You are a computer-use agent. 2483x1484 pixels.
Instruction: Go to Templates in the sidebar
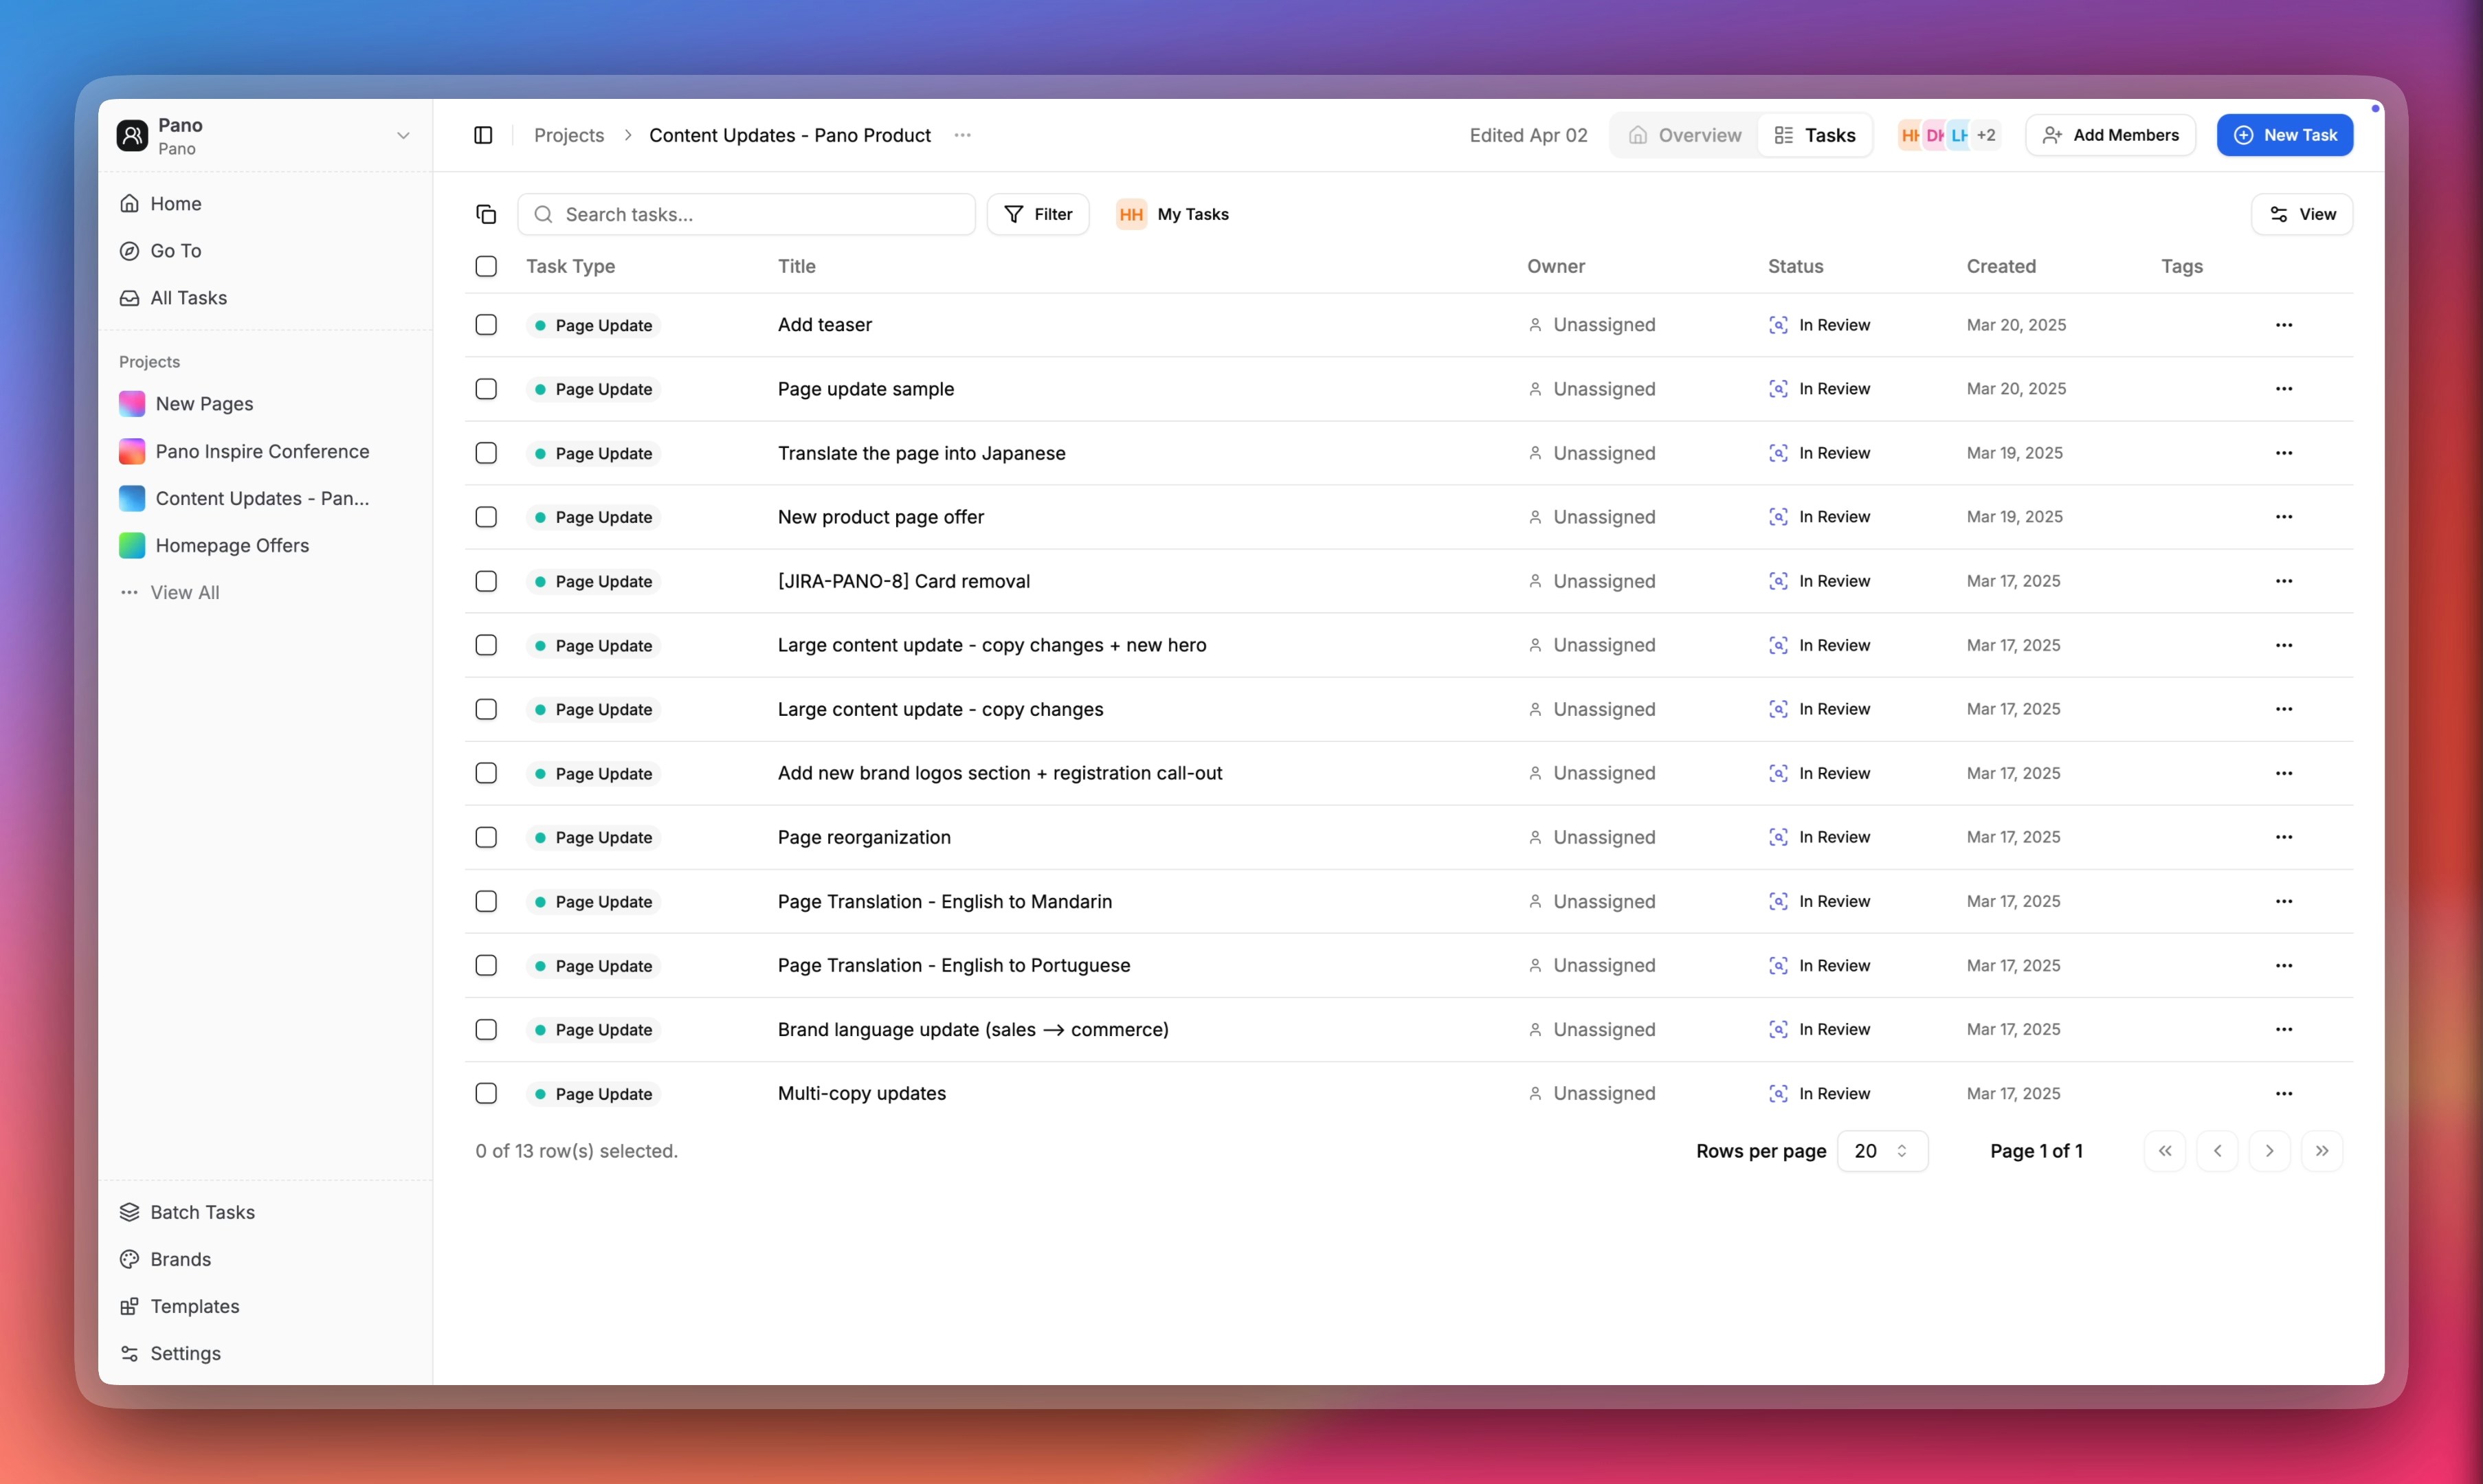[x=194, y=1306]
